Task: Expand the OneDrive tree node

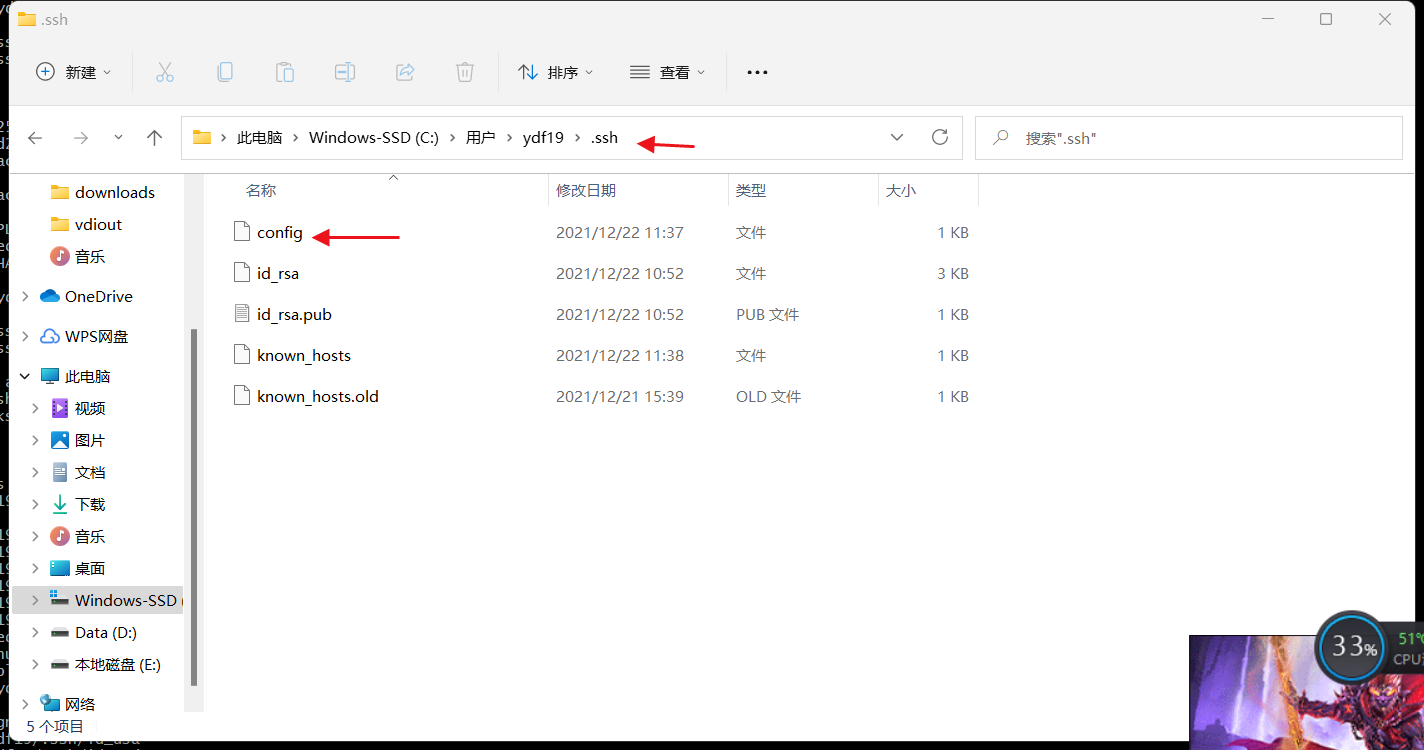Action: click(24, 296)
